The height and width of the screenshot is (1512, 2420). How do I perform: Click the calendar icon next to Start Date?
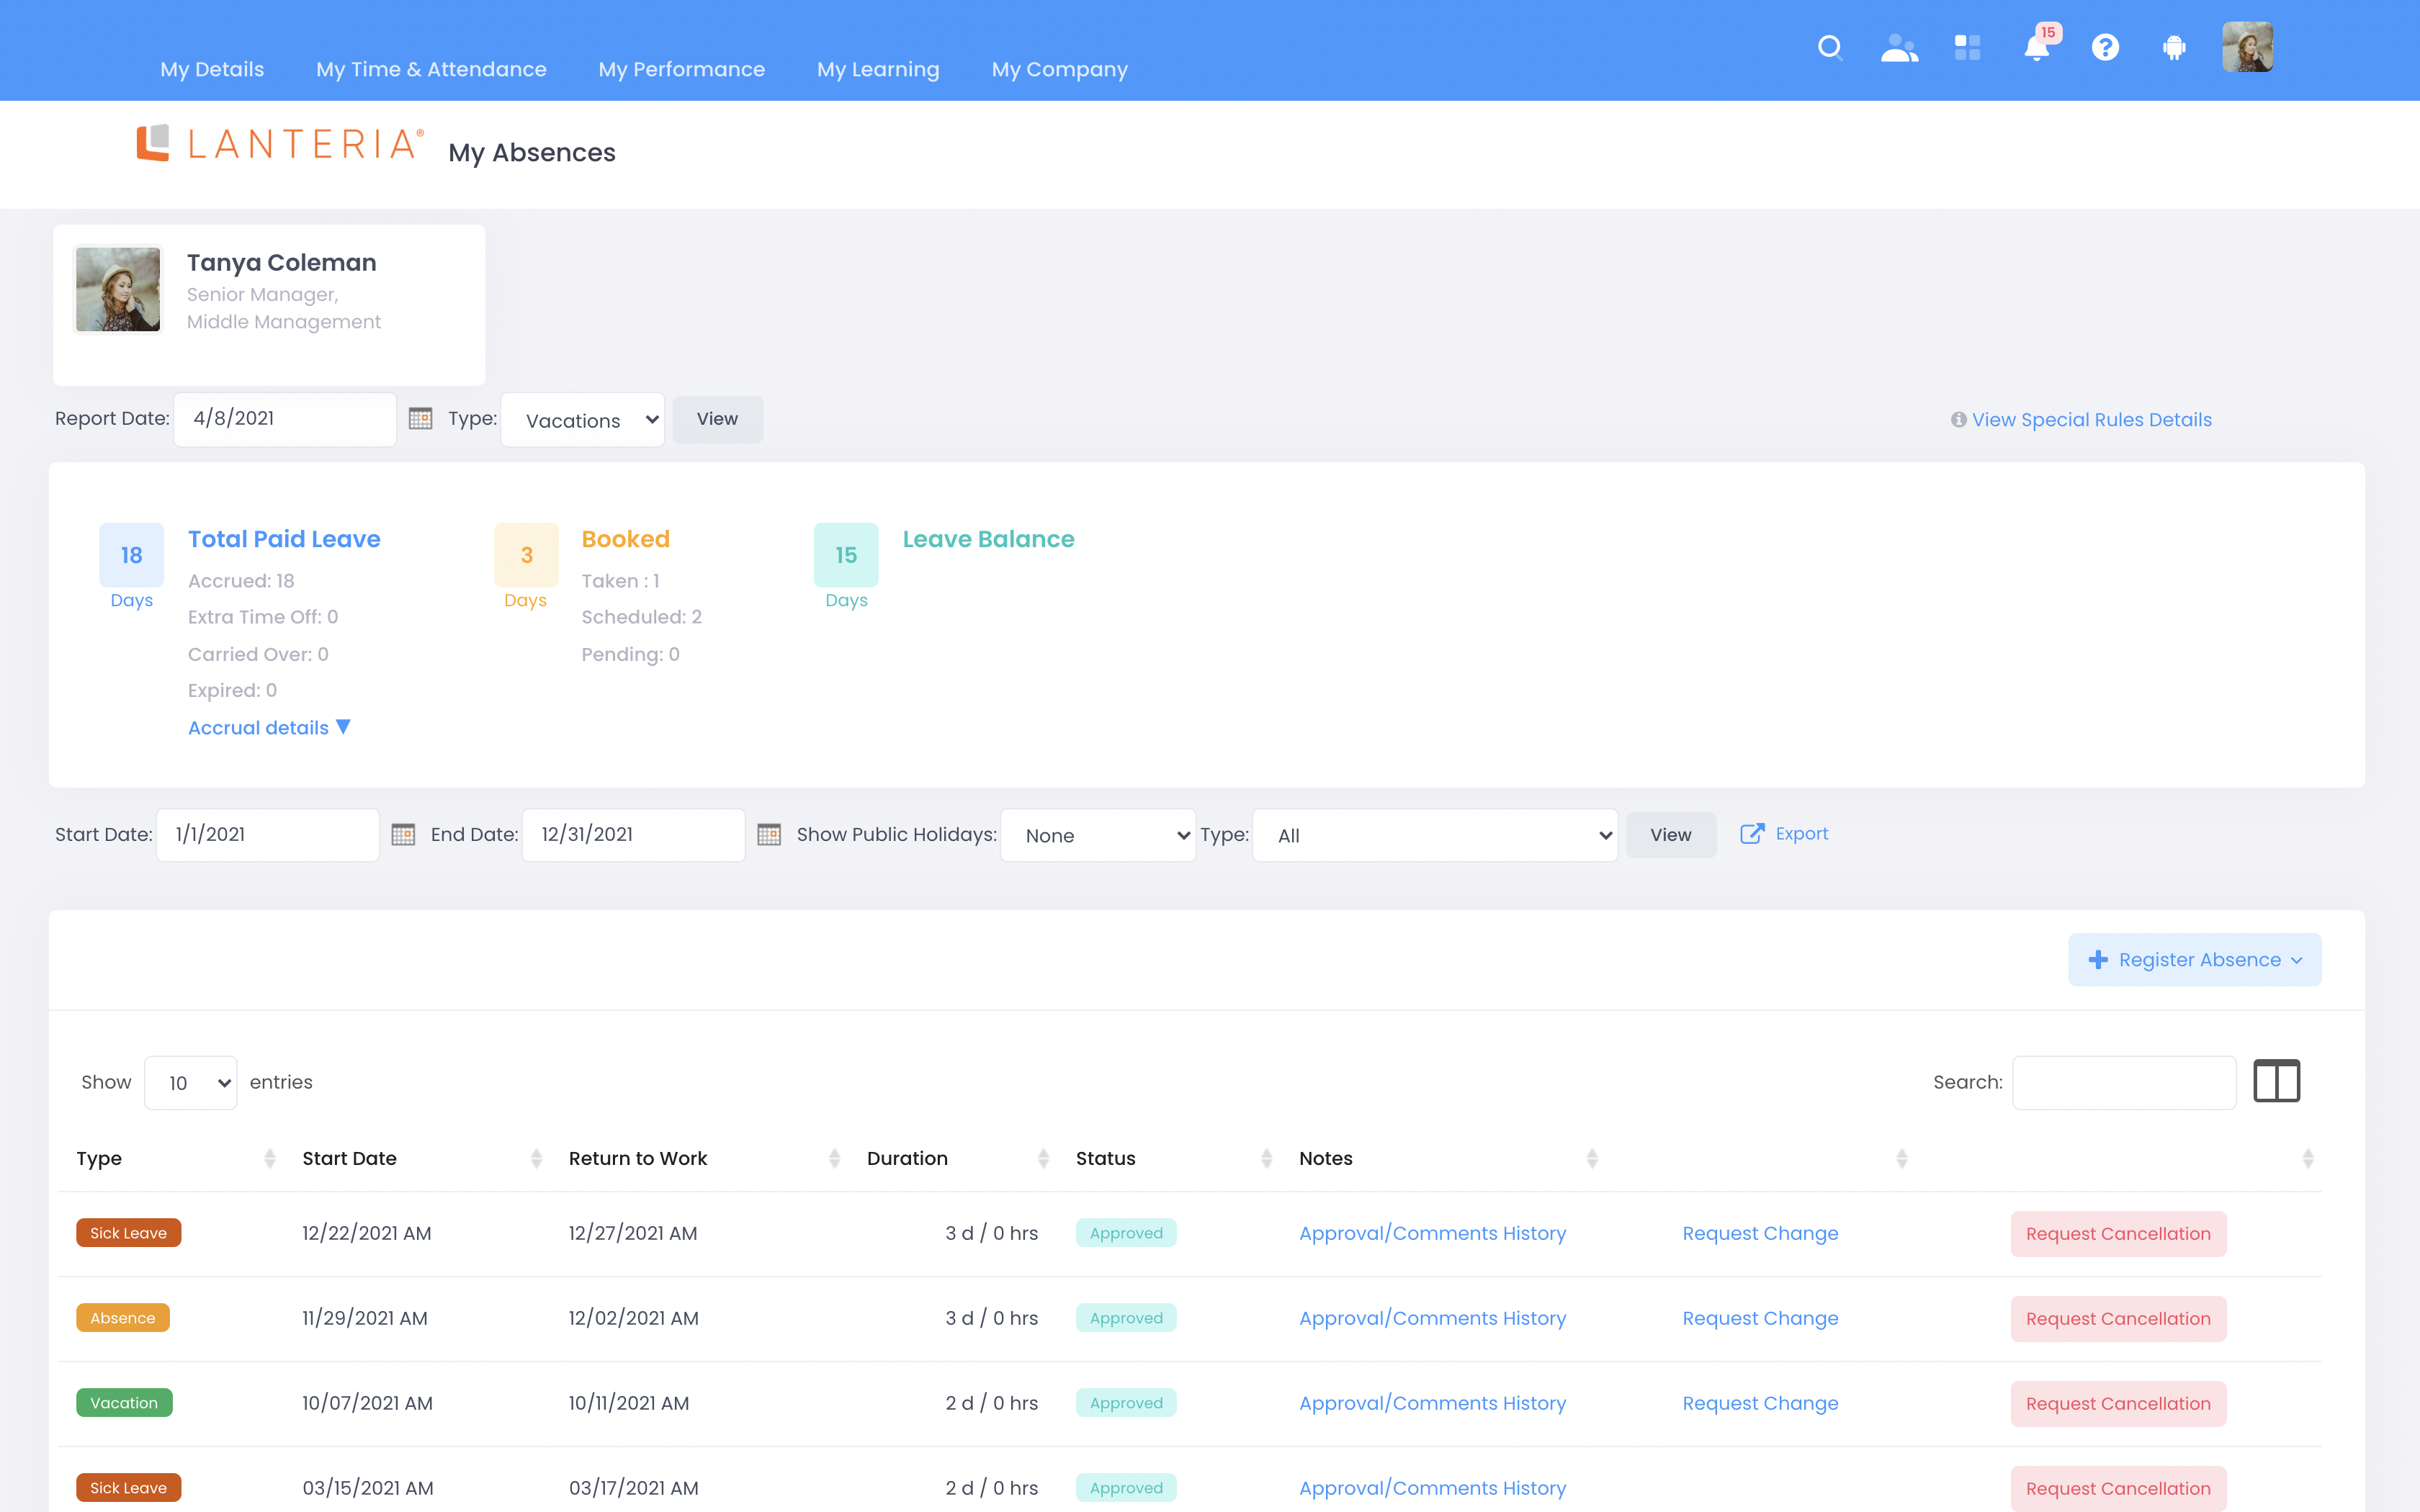403,834
